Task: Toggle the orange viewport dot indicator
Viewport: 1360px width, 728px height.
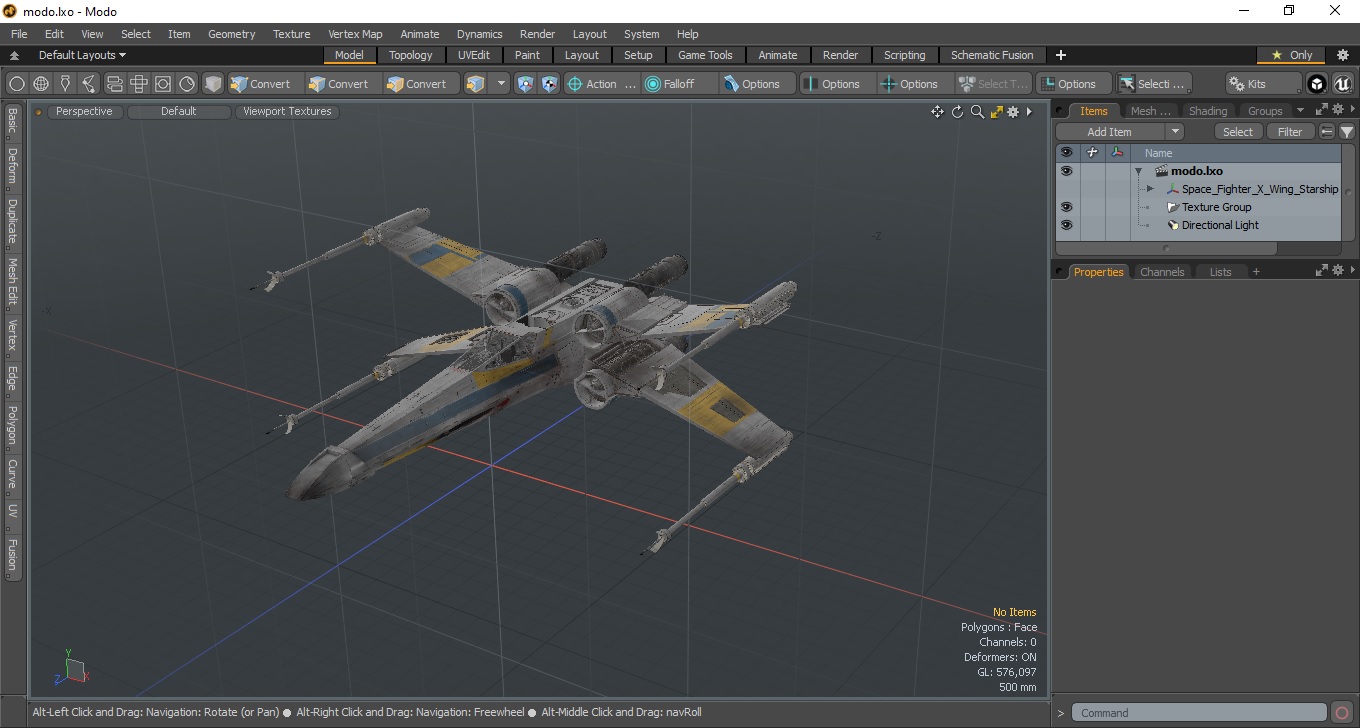Action: click(39, 112)
